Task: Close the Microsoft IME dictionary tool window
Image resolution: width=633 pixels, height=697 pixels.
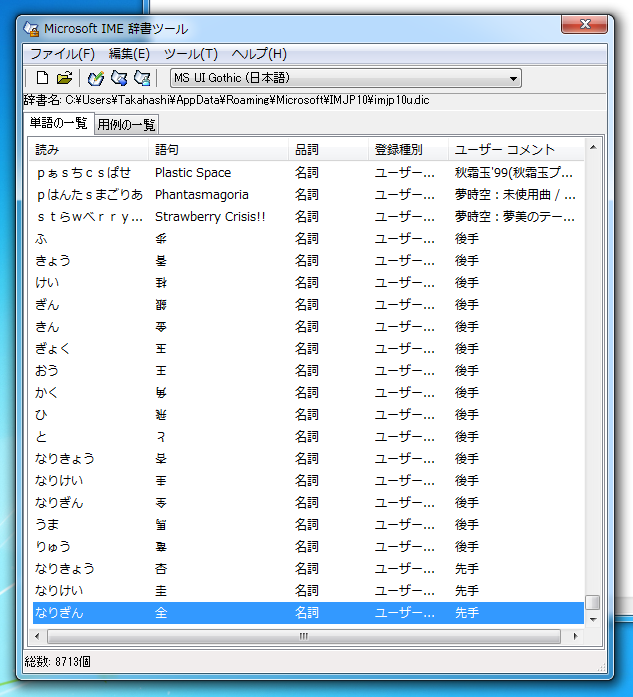Action: (x=584, y=24)
